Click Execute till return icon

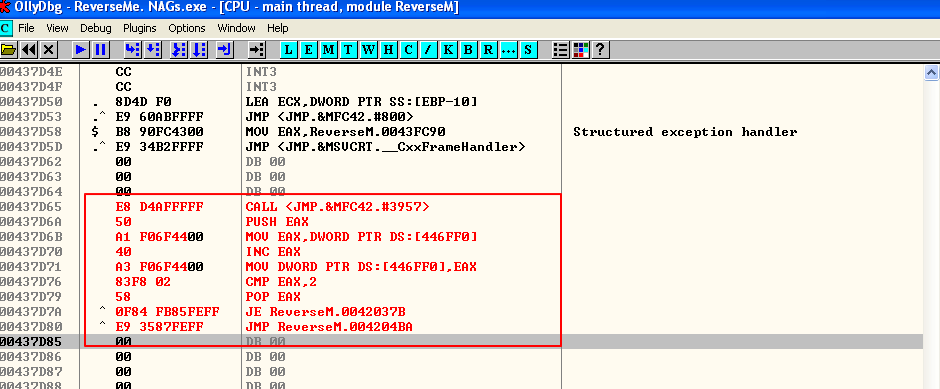(x=225, y=50)
